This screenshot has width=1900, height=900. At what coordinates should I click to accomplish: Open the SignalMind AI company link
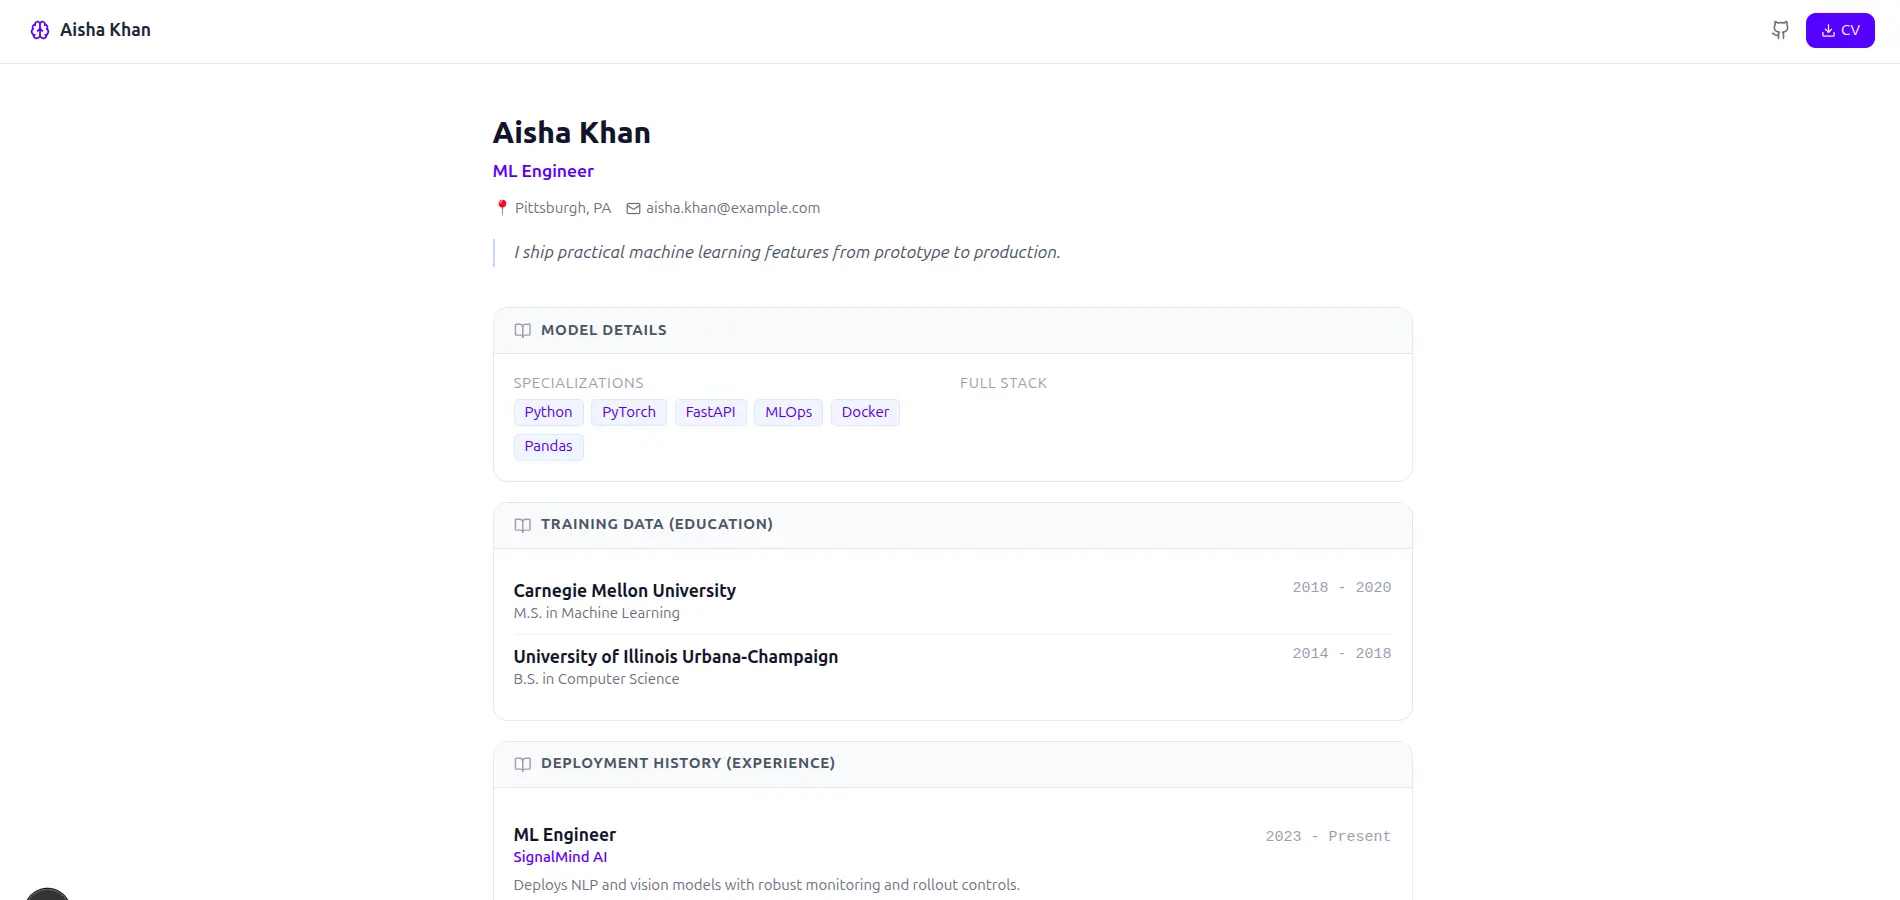tap(560, 857)
